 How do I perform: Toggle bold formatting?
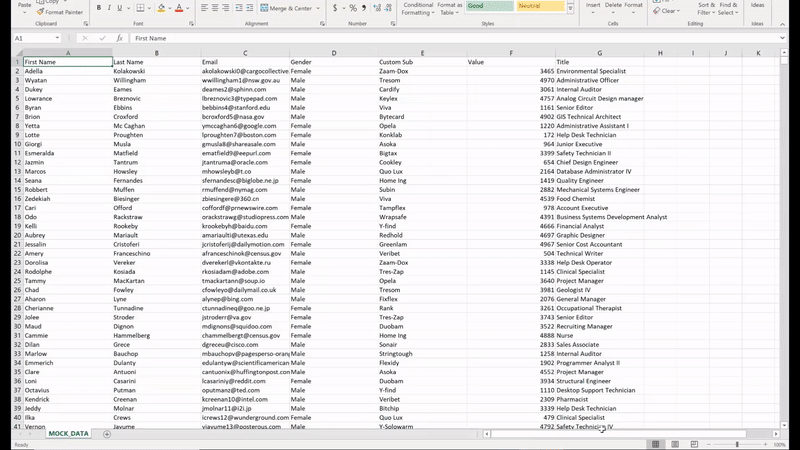[x=98, y=8]
